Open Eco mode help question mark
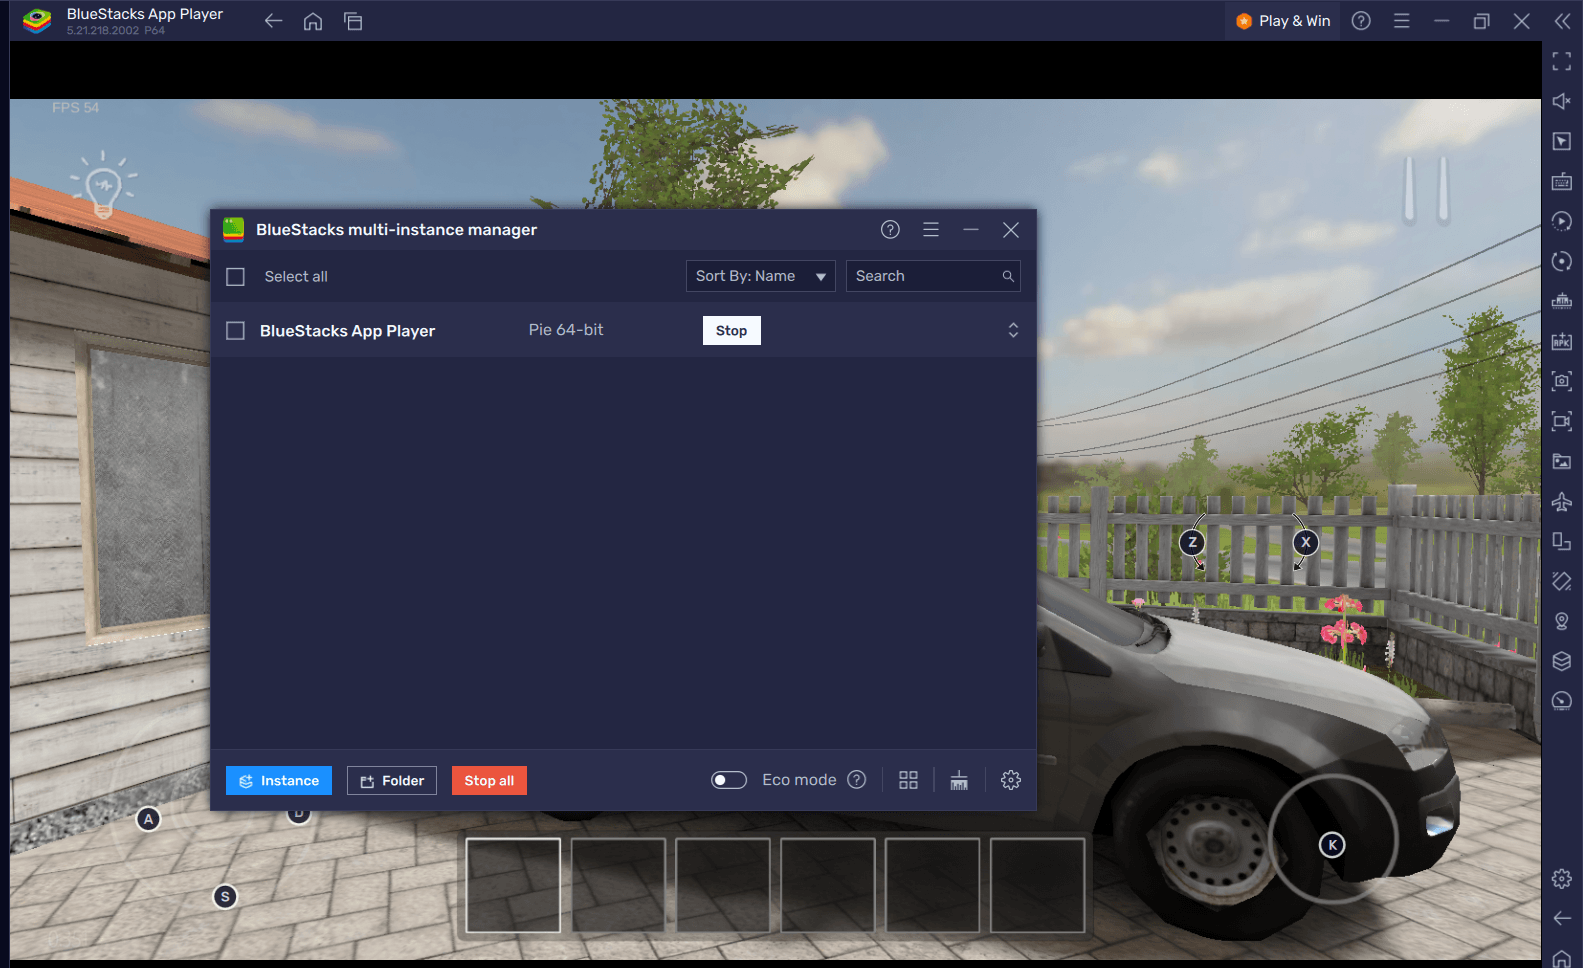 point(857,780)
